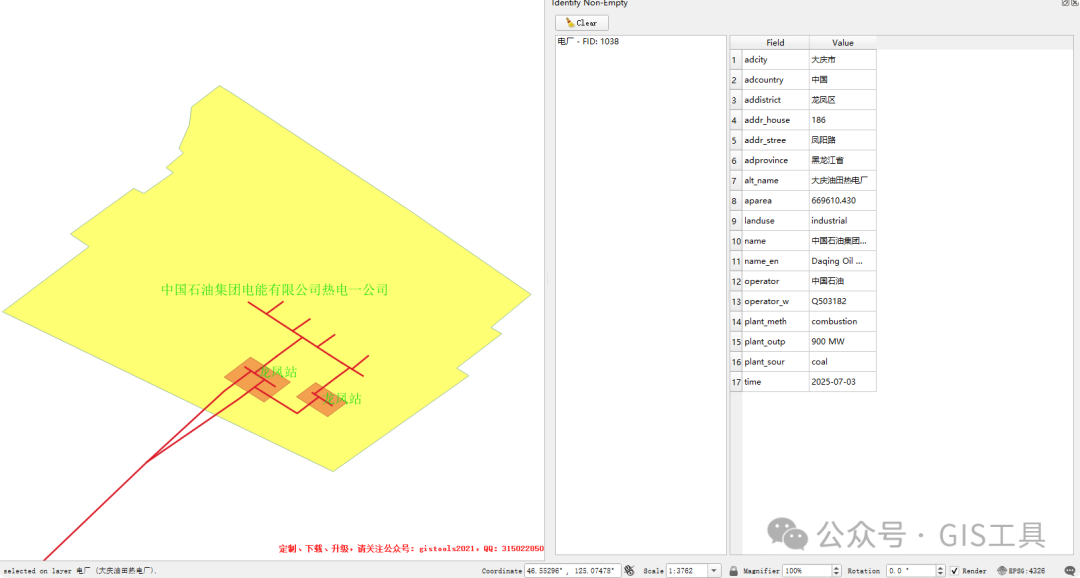Select the value 中国 for adcountry
This screenshot has height=578, width=1080.
click(842, 80)
